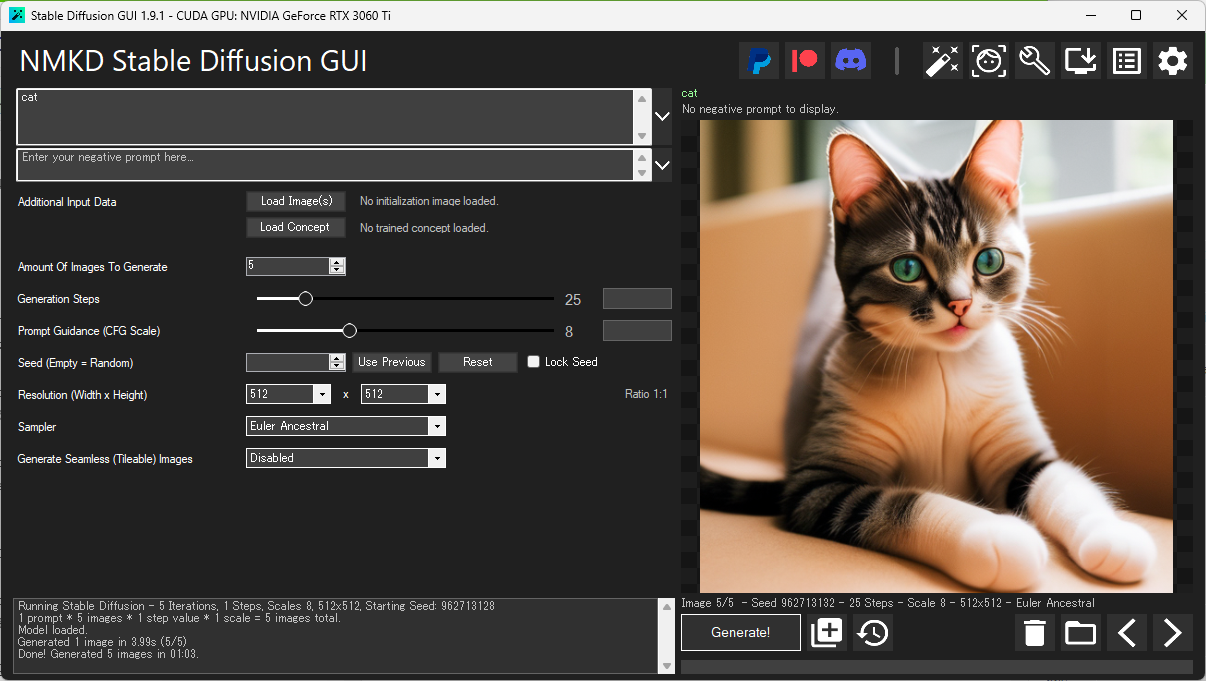Screen dimensions: 1206x681
Task: Click Use Previous to reuse last seed
Action: pyautogui.click(x=392, y=362)
